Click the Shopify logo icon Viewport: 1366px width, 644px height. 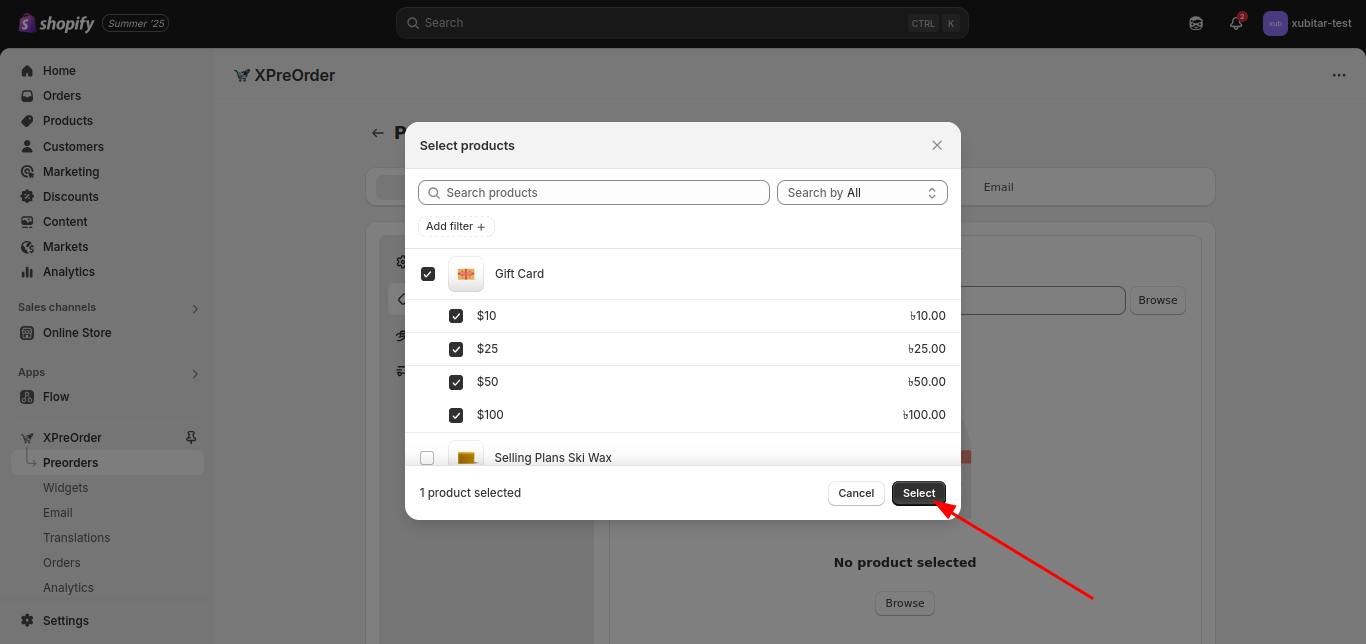point(27,22)
